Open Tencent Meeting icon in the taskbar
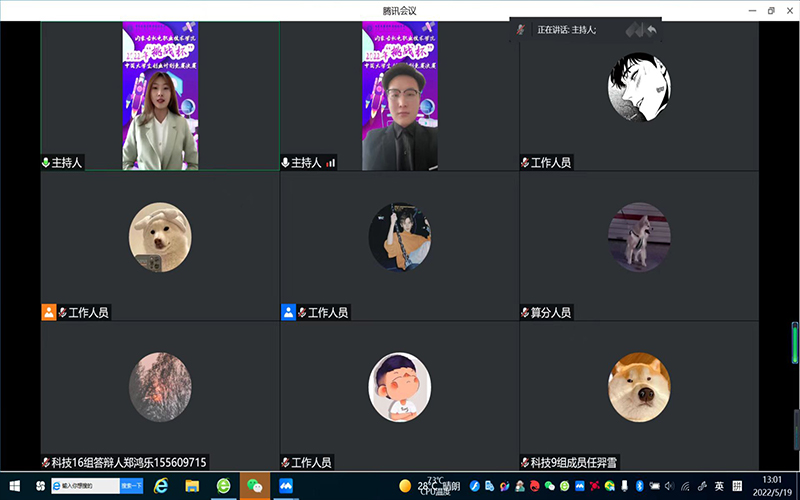The height and width of the screenshot is (500, 800). point(285,486)
